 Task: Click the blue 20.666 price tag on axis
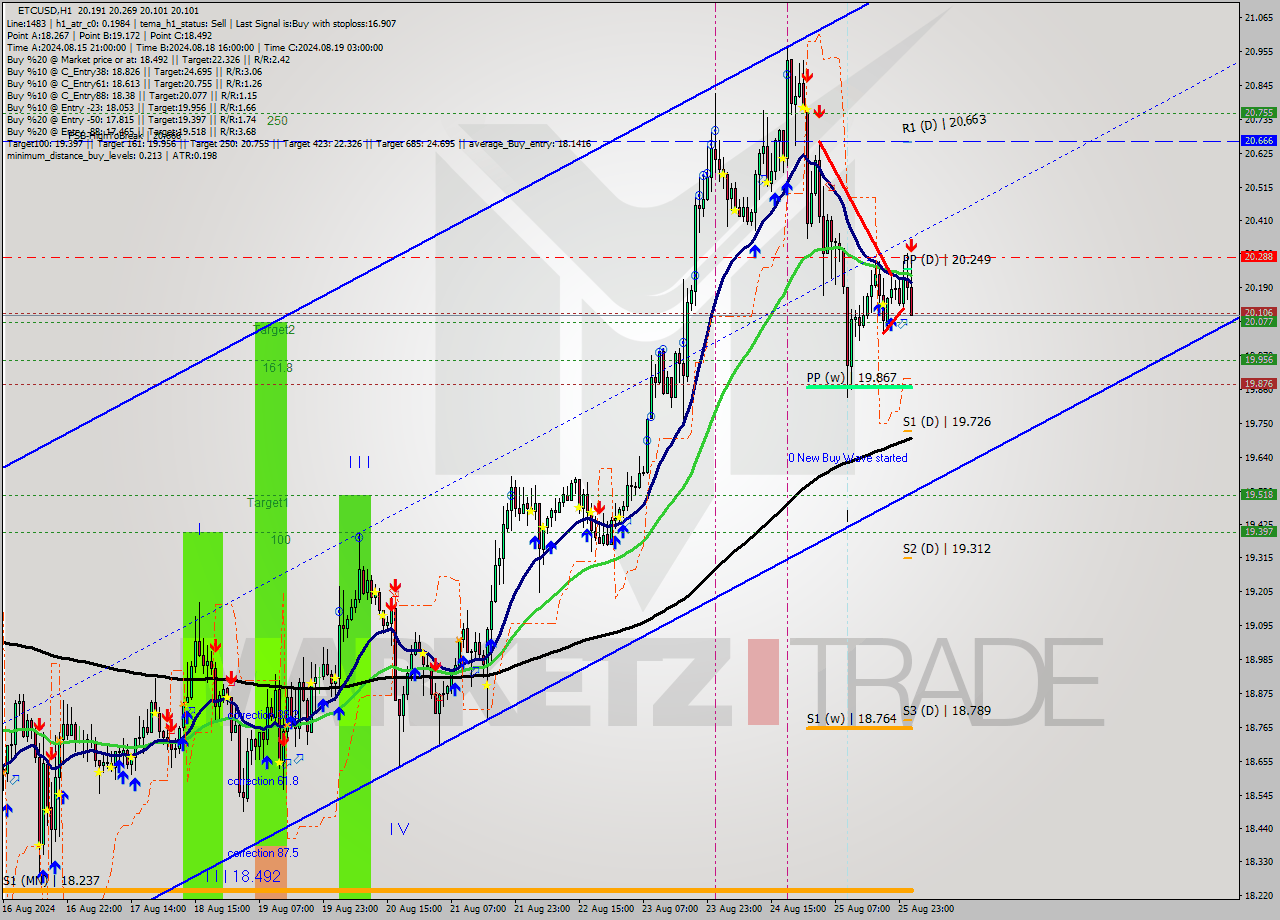[1258, 141]
